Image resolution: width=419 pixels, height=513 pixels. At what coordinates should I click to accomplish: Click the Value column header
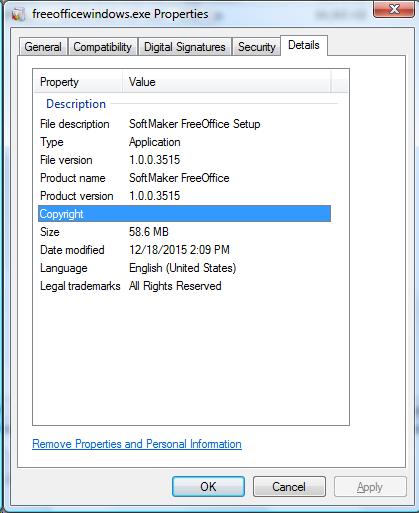click(227, 82)
